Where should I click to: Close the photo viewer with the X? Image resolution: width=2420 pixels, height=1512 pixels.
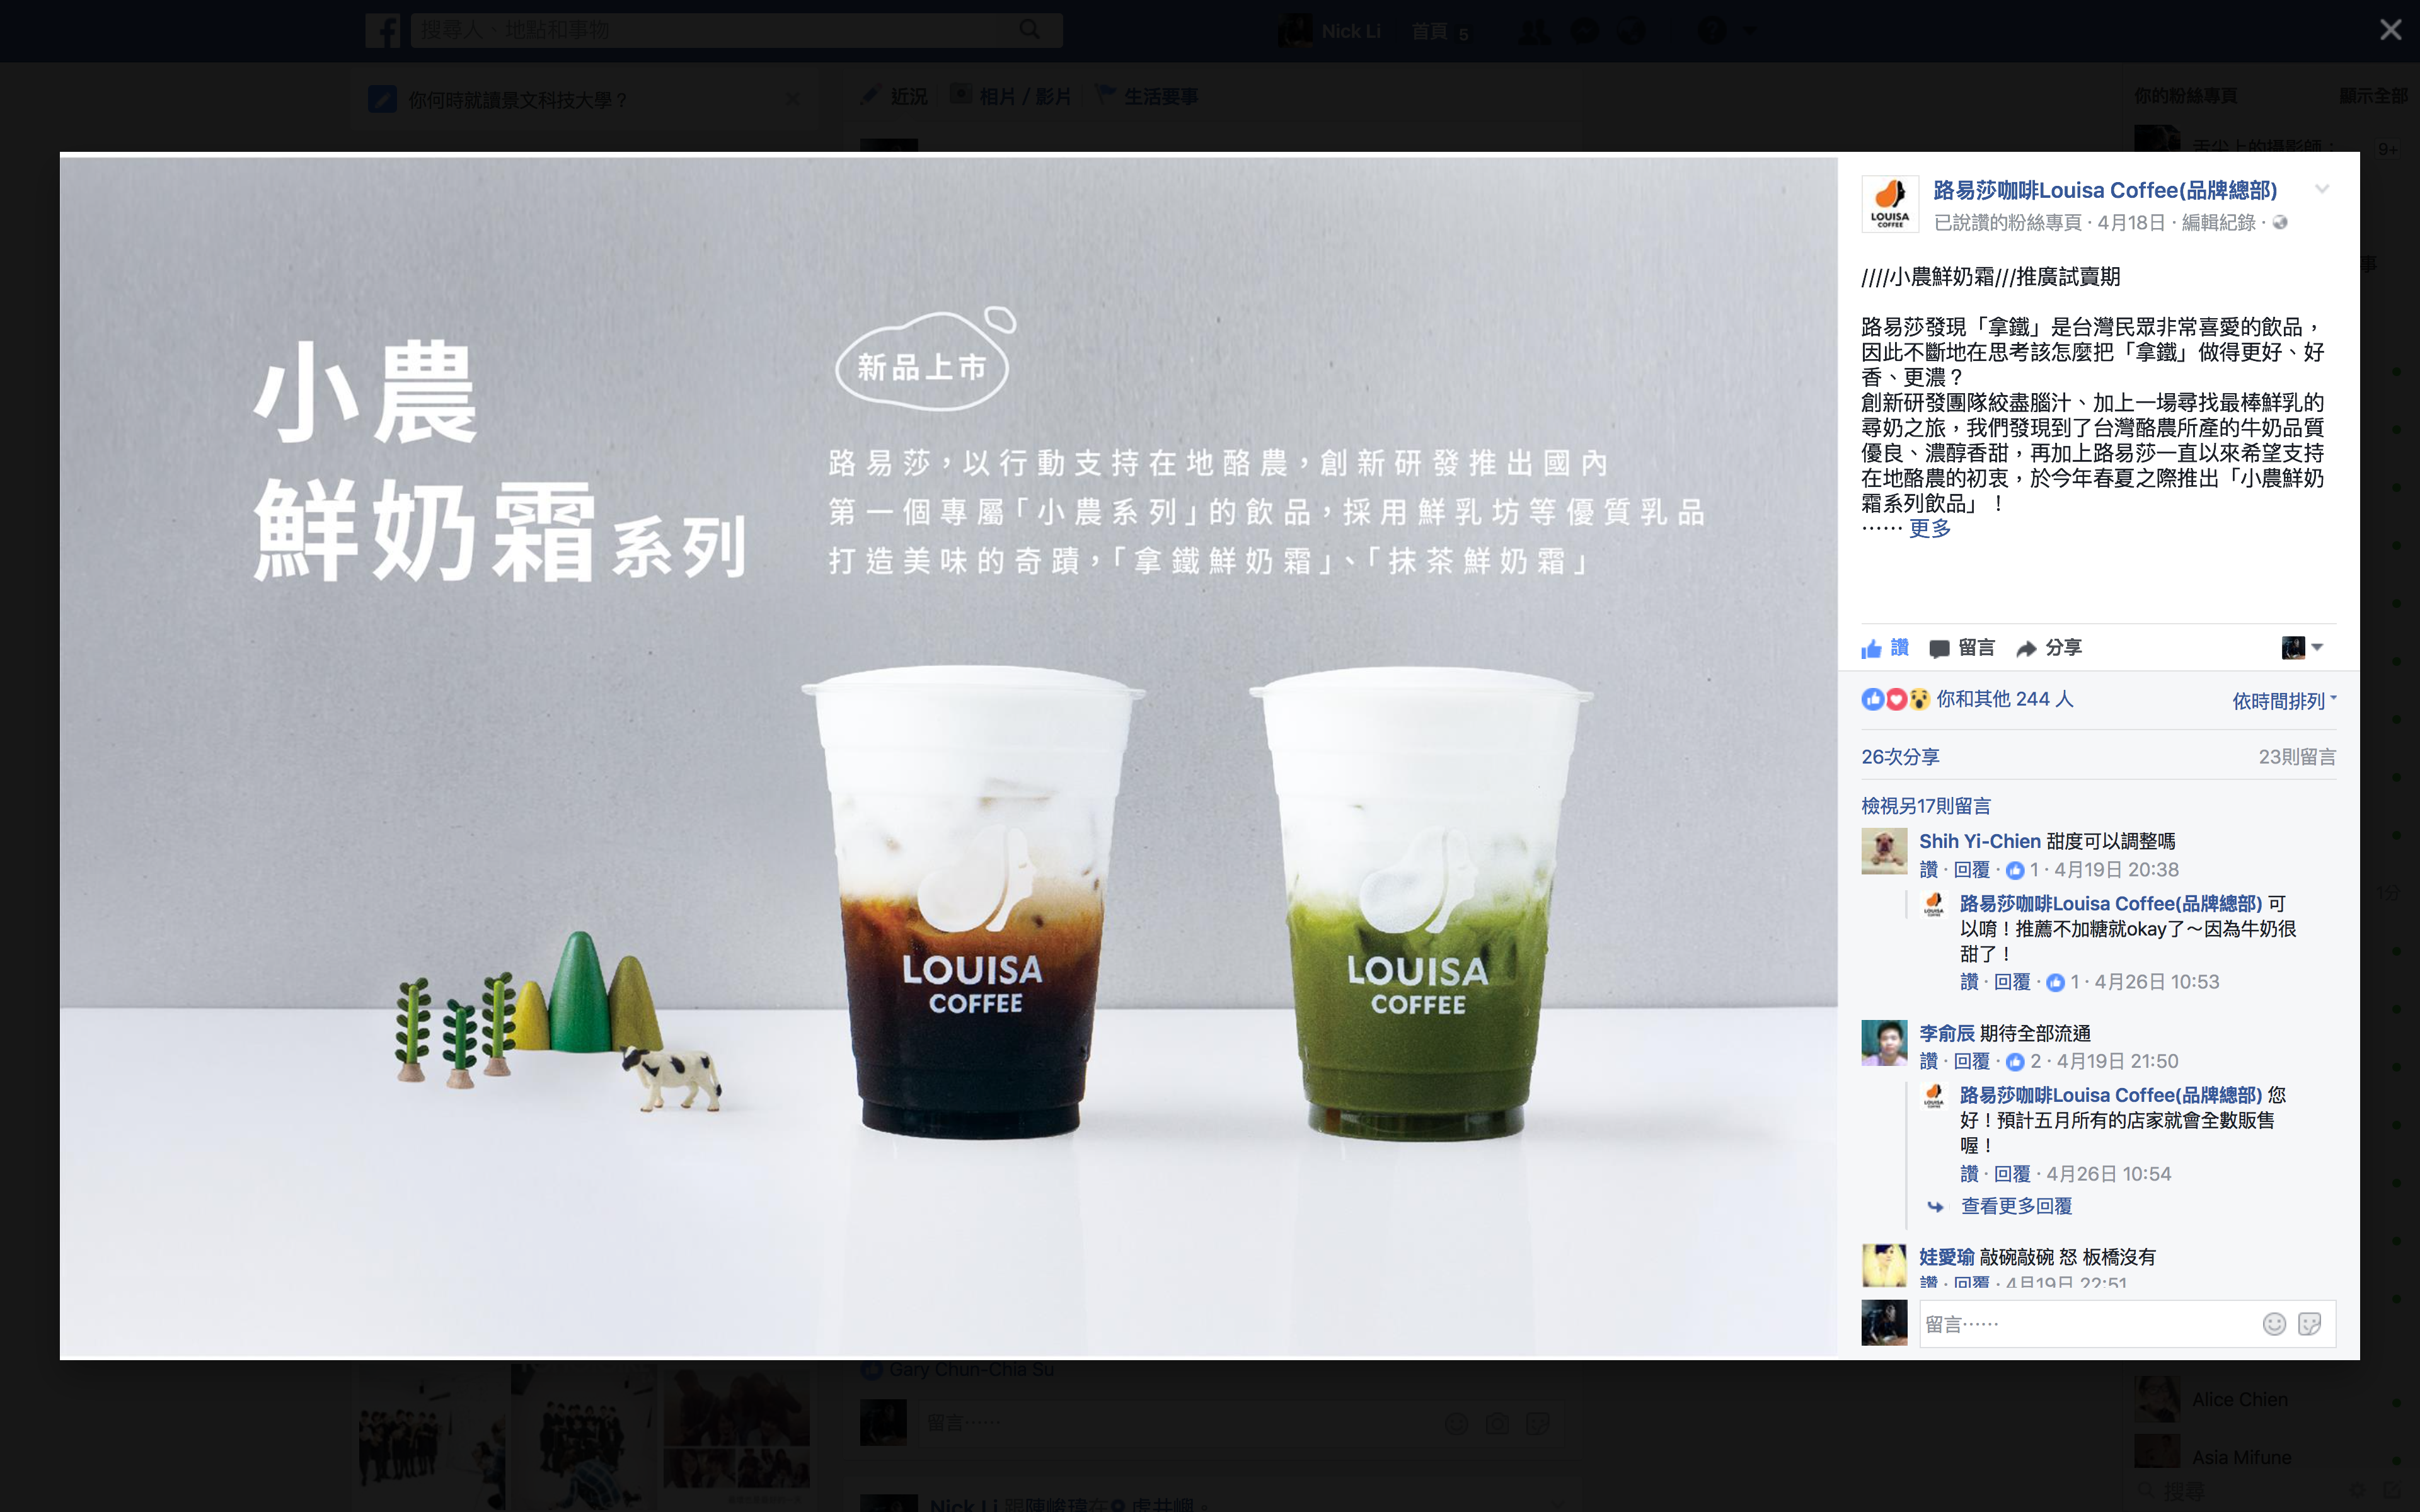(2391, 30)
